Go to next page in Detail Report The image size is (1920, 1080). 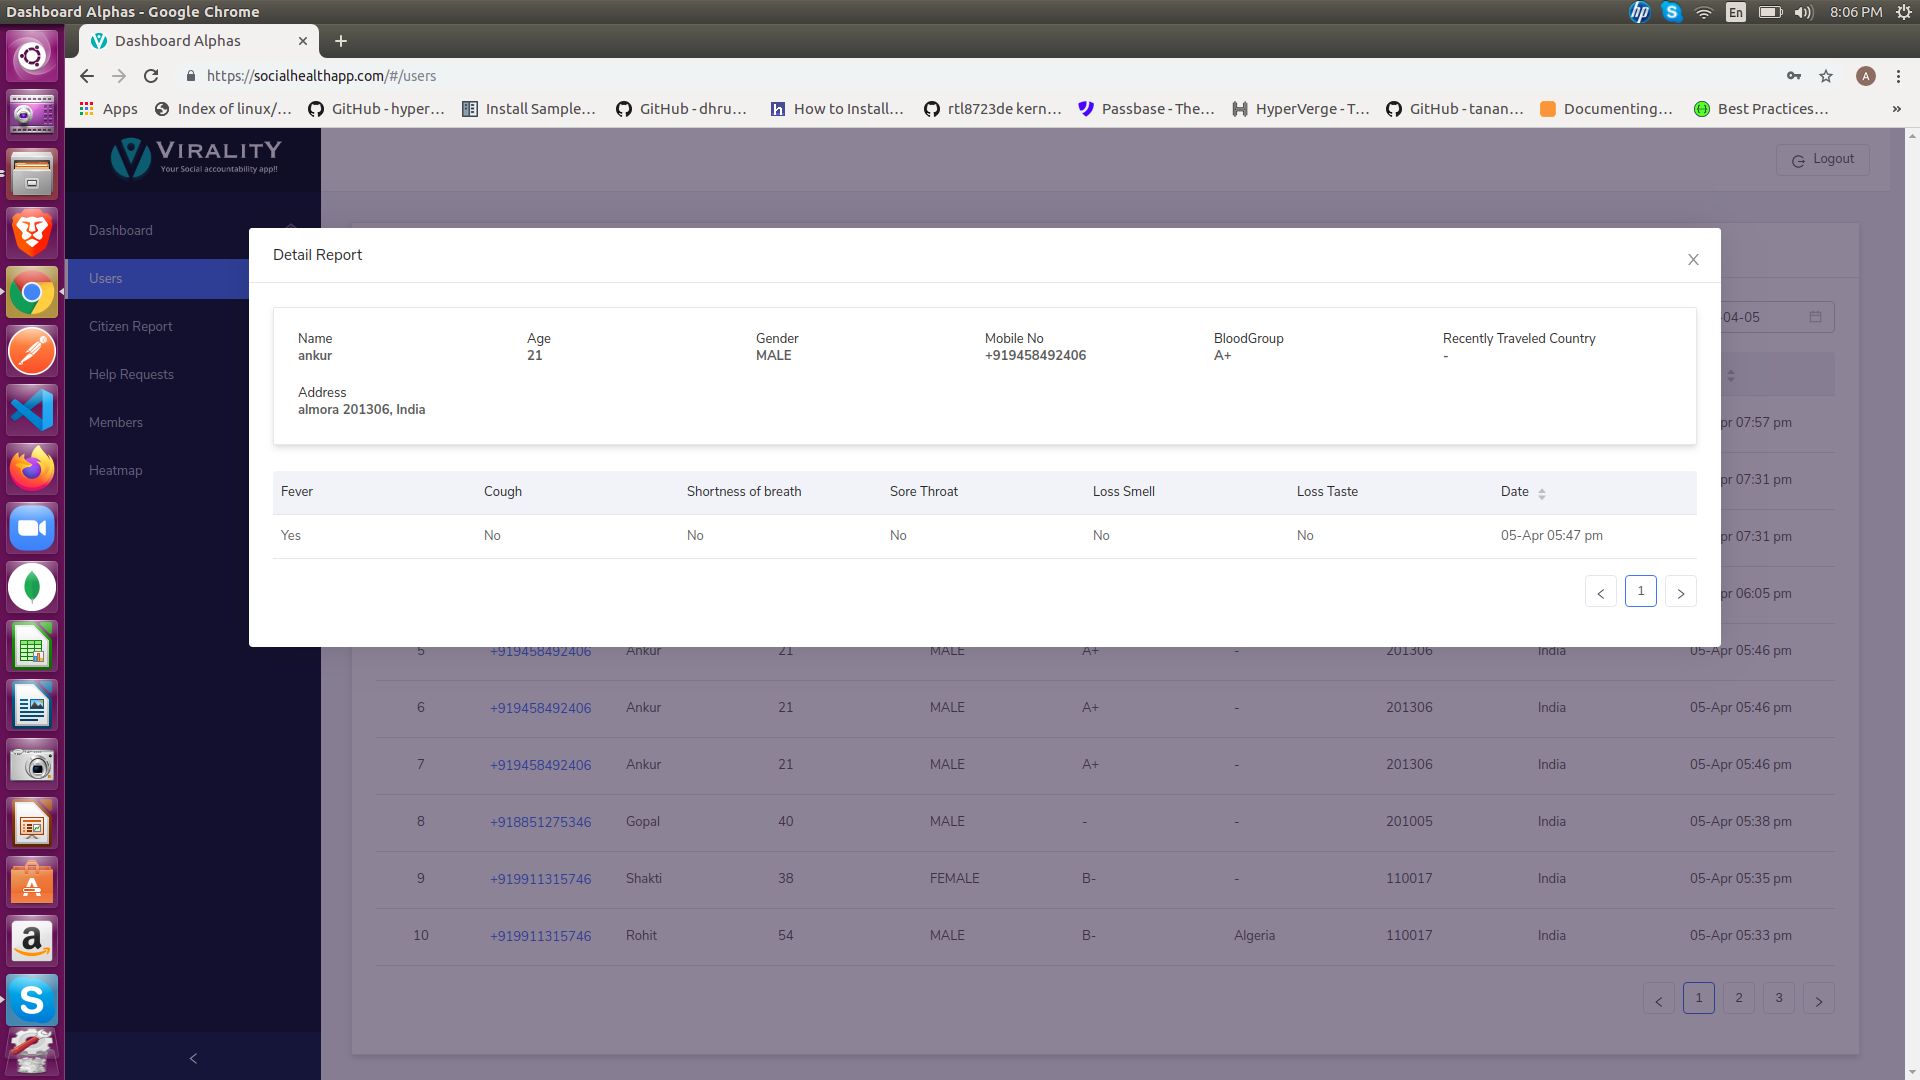click(x=1680, y=592)
